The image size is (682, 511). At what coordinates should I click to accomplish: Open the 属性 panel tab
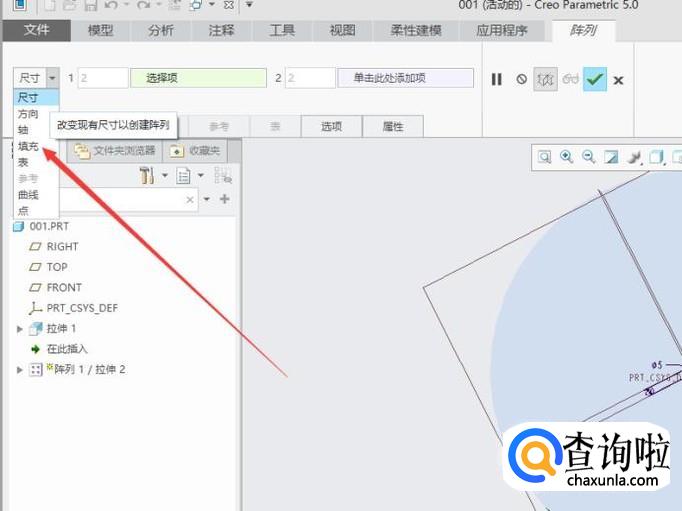point(393,127)
